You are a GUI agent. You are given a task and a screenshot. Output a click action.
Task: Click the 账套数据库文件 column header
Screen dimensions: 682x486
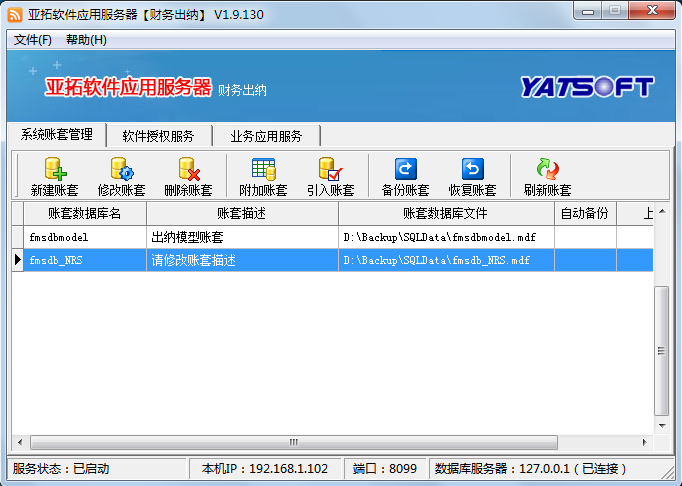445,214
